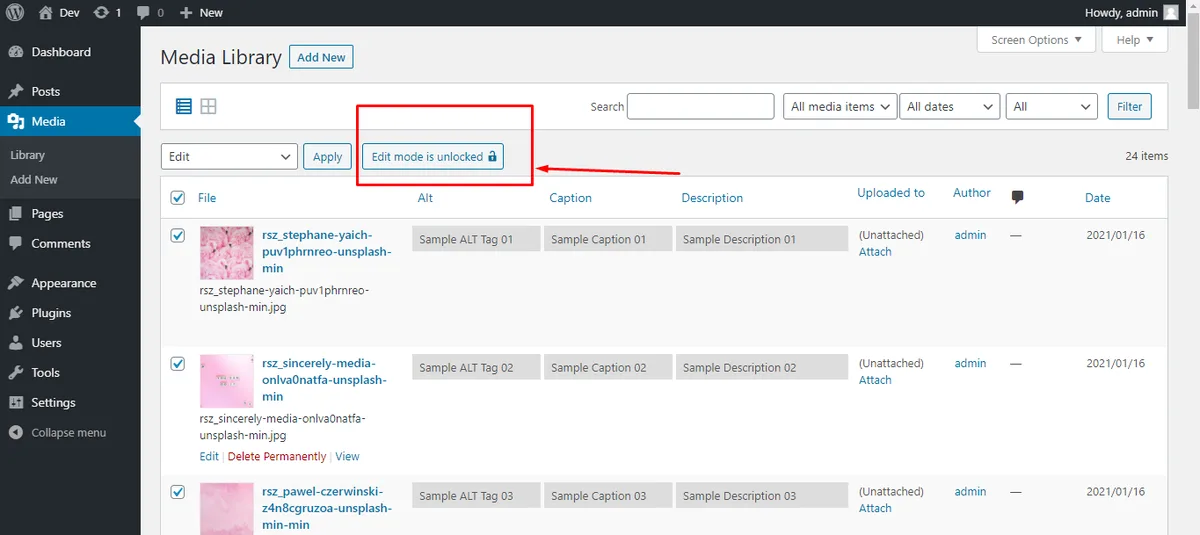Open the Users menu
Viewport: 1200px width, 535px height.
coord(46,342)
